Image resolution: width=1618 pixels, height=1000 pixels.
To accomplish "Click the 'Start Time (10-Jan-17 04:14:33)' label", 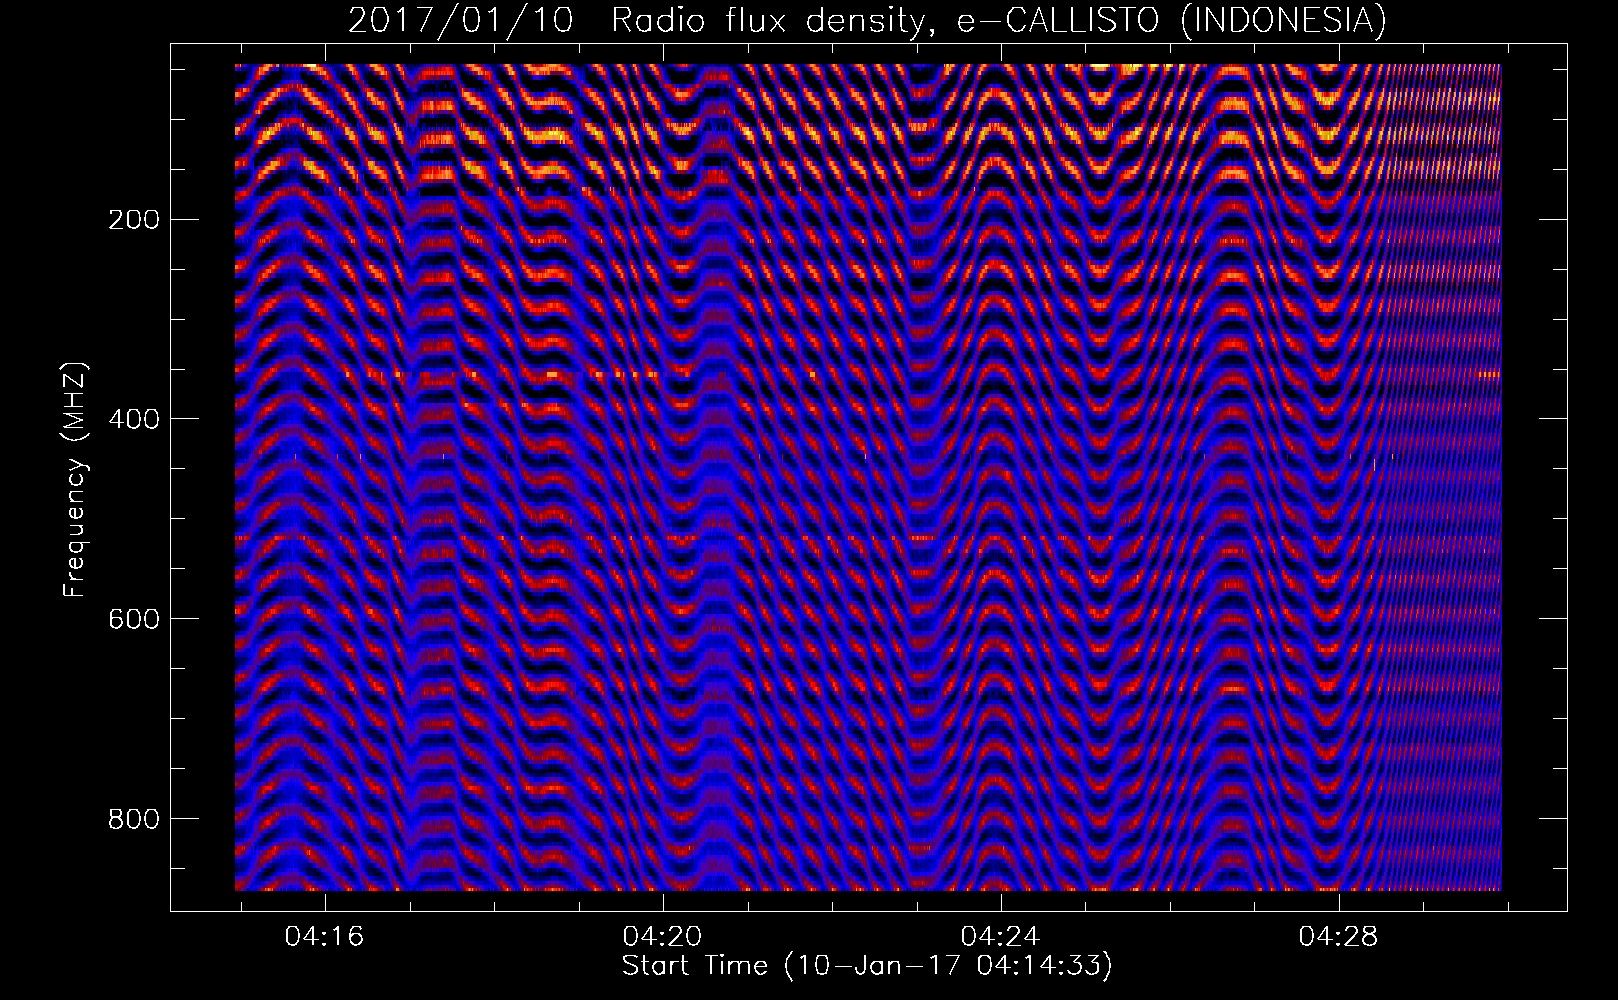I will pos(867,966).
